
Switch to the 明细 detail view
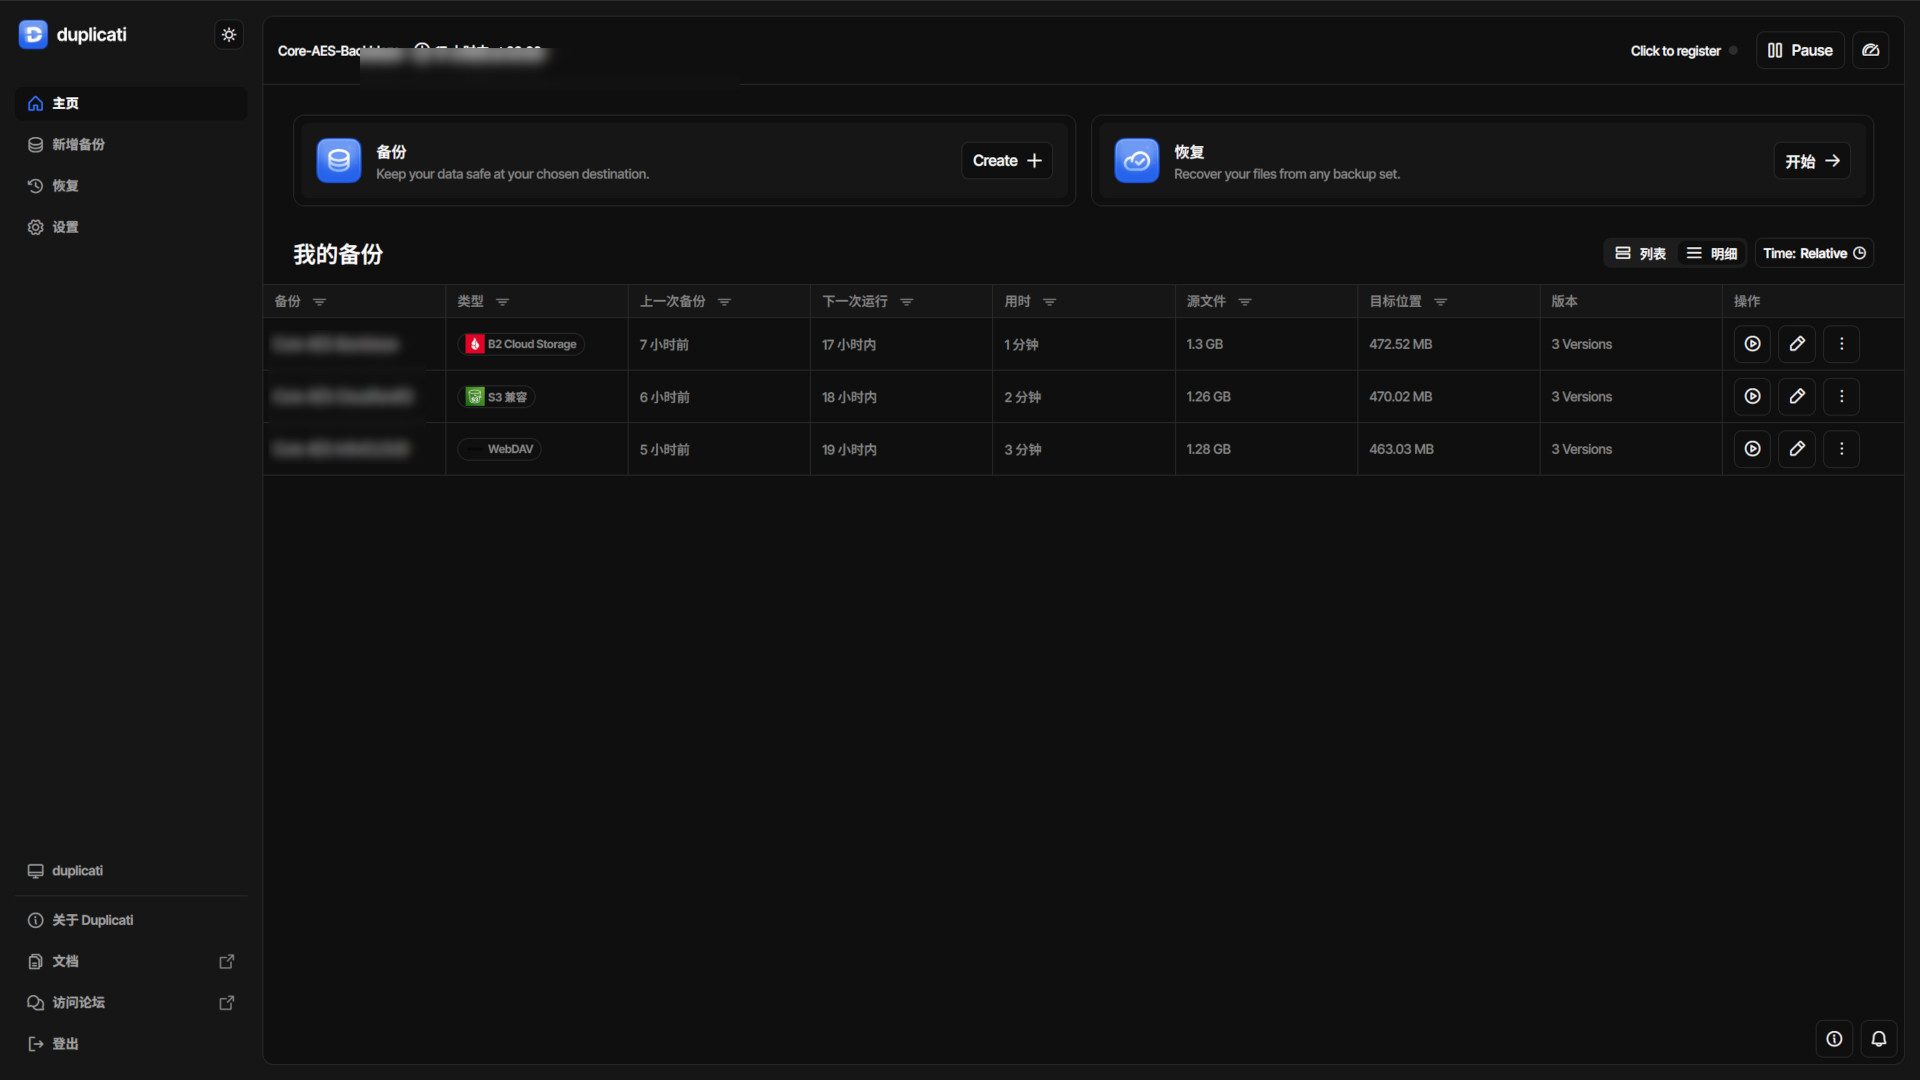[x=1712, y=253]
